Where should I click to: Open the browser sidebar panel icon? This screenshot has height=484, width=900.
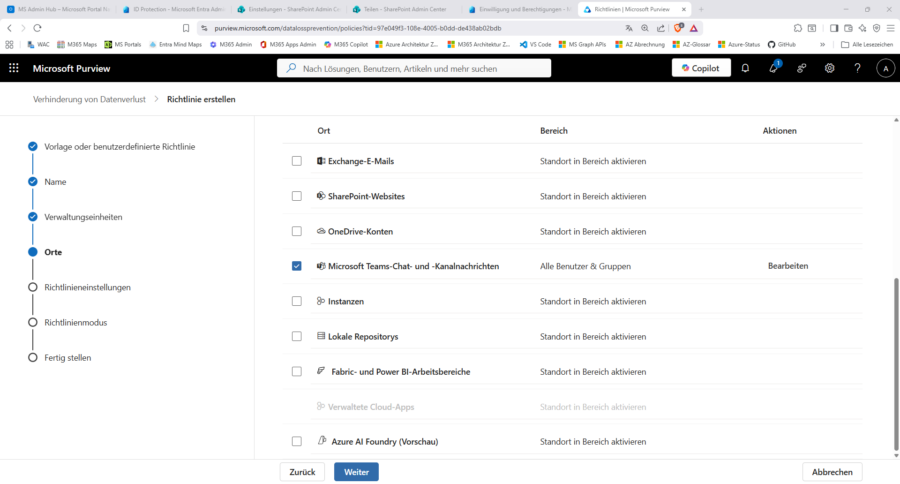point(834,28)
